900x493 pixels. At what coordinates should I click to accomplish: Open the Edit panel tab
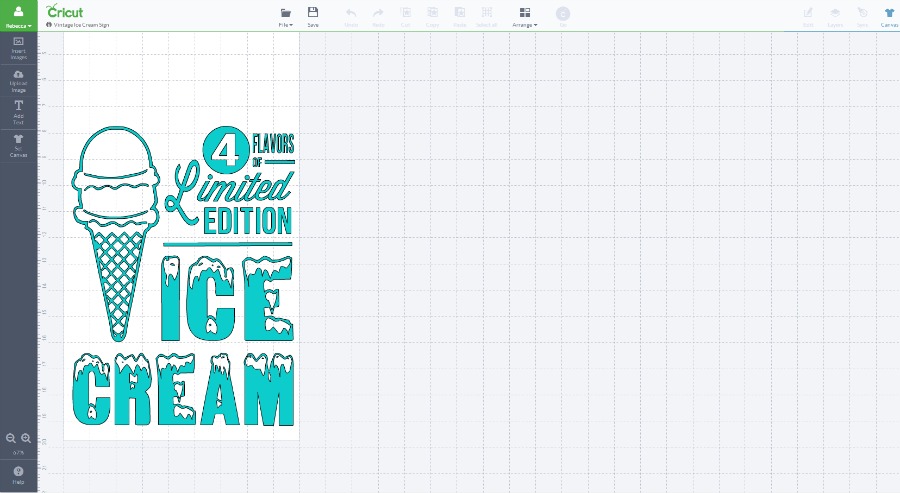pos(808,17)
